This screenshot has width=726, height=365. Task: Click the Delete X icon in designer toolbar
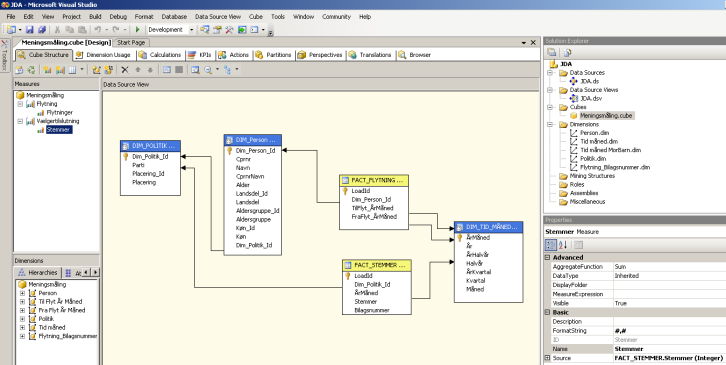(125, 70)
